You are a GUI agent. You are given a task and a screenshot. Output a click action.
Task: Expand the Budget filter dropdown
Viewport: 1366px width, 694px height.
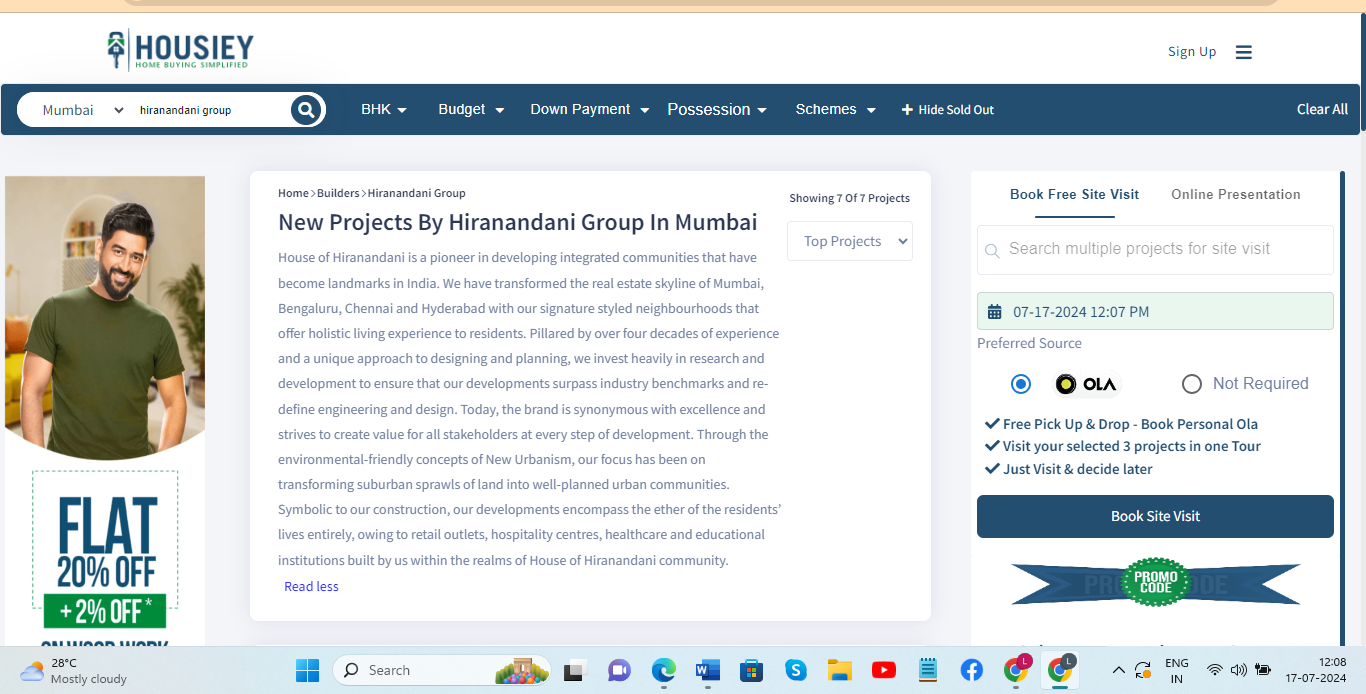(471, 110)
